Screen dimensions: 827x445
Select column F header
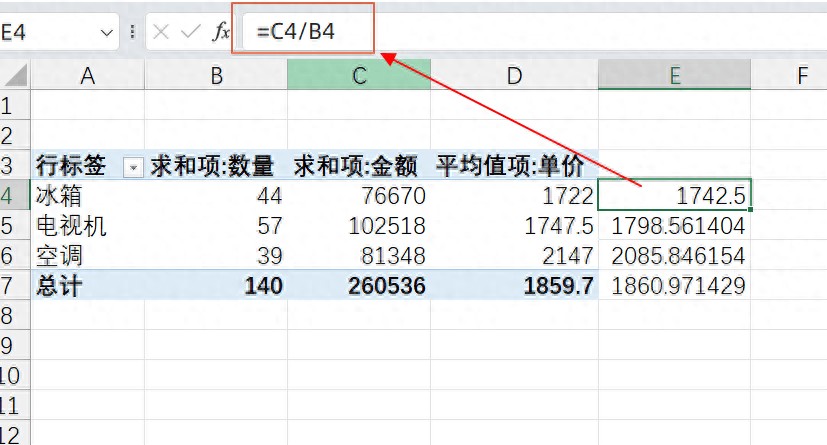point(801,75)
